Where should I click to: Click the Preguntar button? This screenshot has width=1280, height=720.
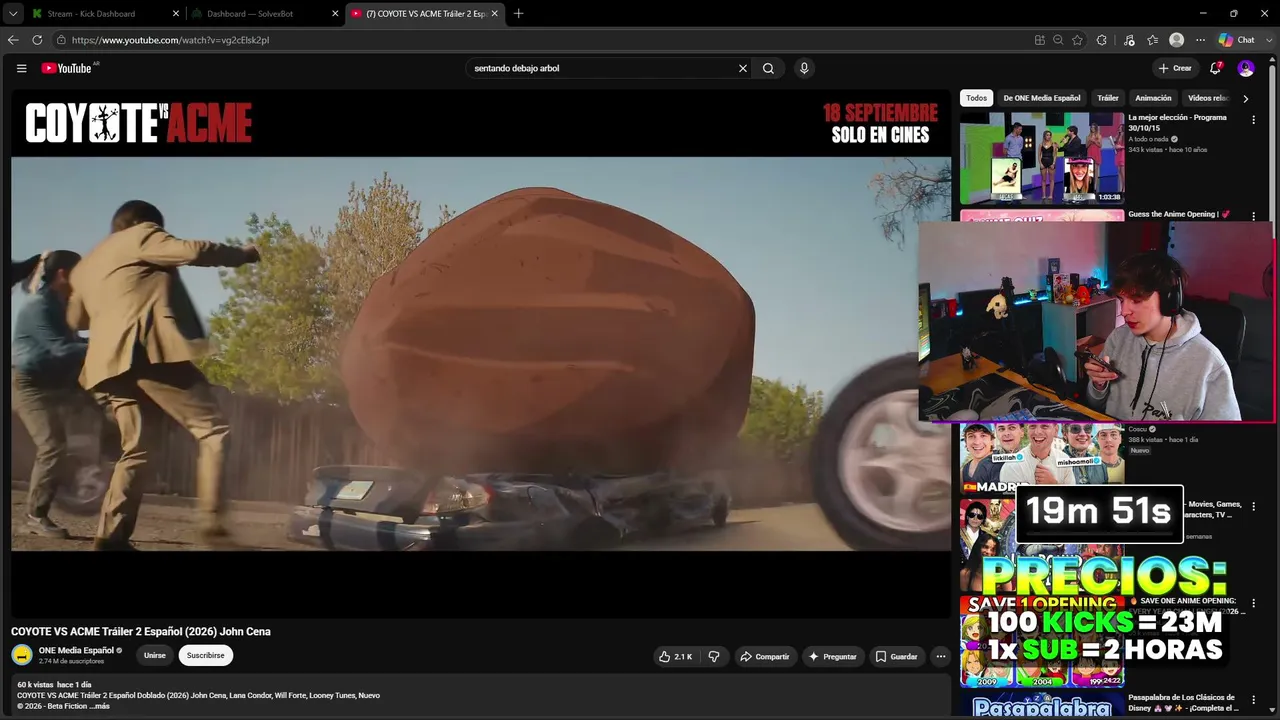point(833,656)
